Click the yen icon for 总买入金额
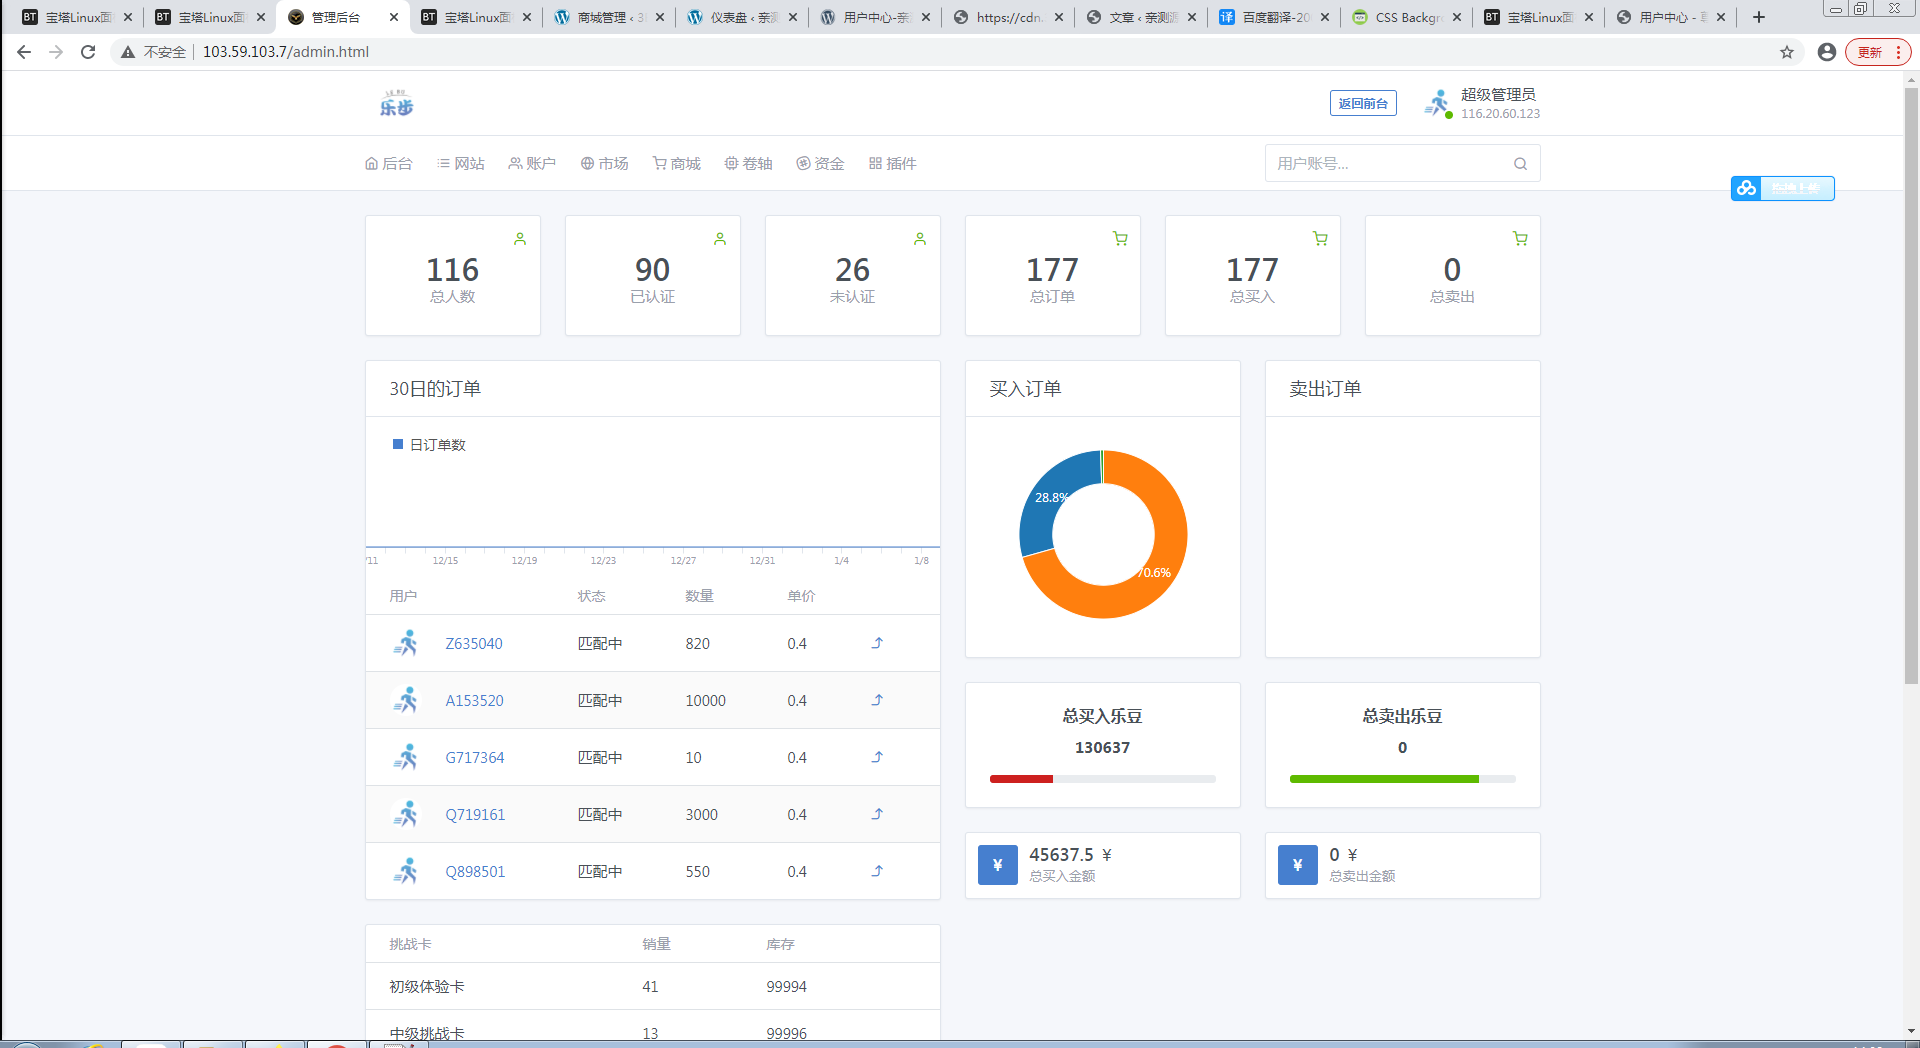This screenshot has height=1048, width=1920. coord(997,865)
